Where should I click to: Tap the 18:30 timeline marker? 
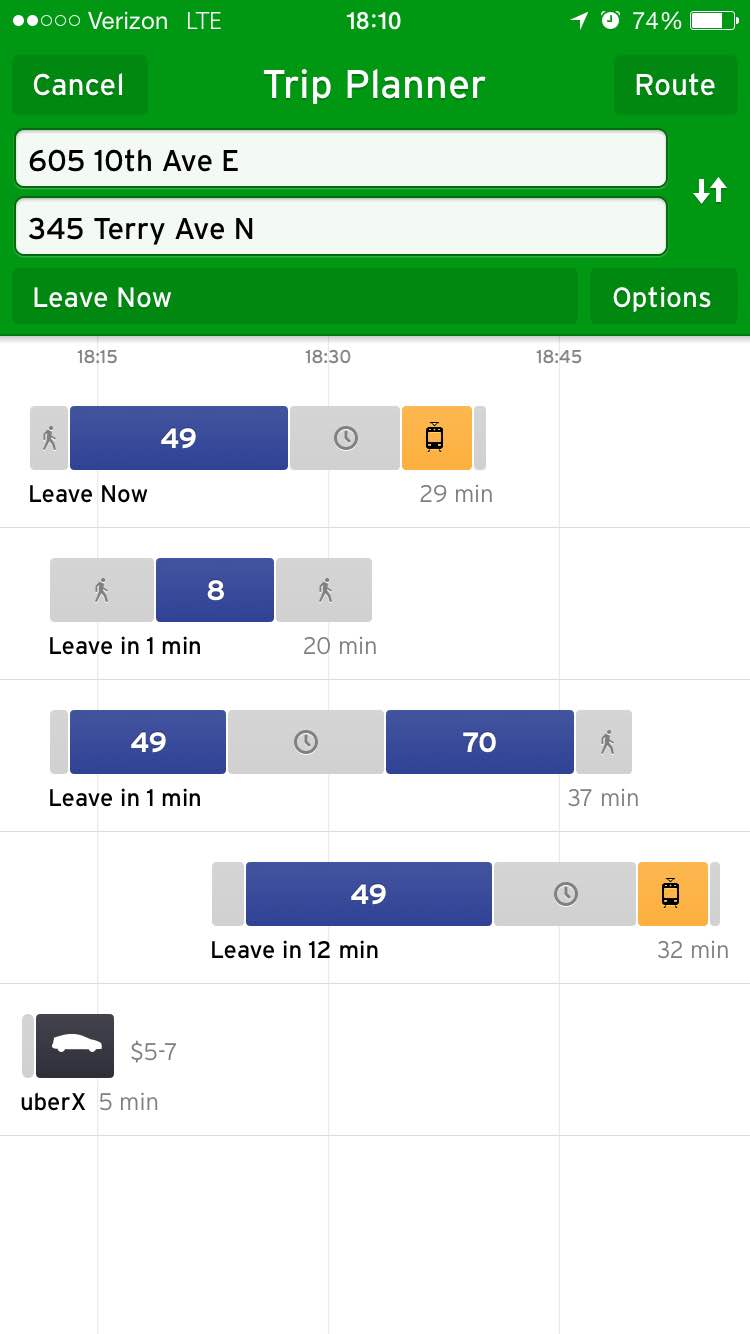click(328, 357)
